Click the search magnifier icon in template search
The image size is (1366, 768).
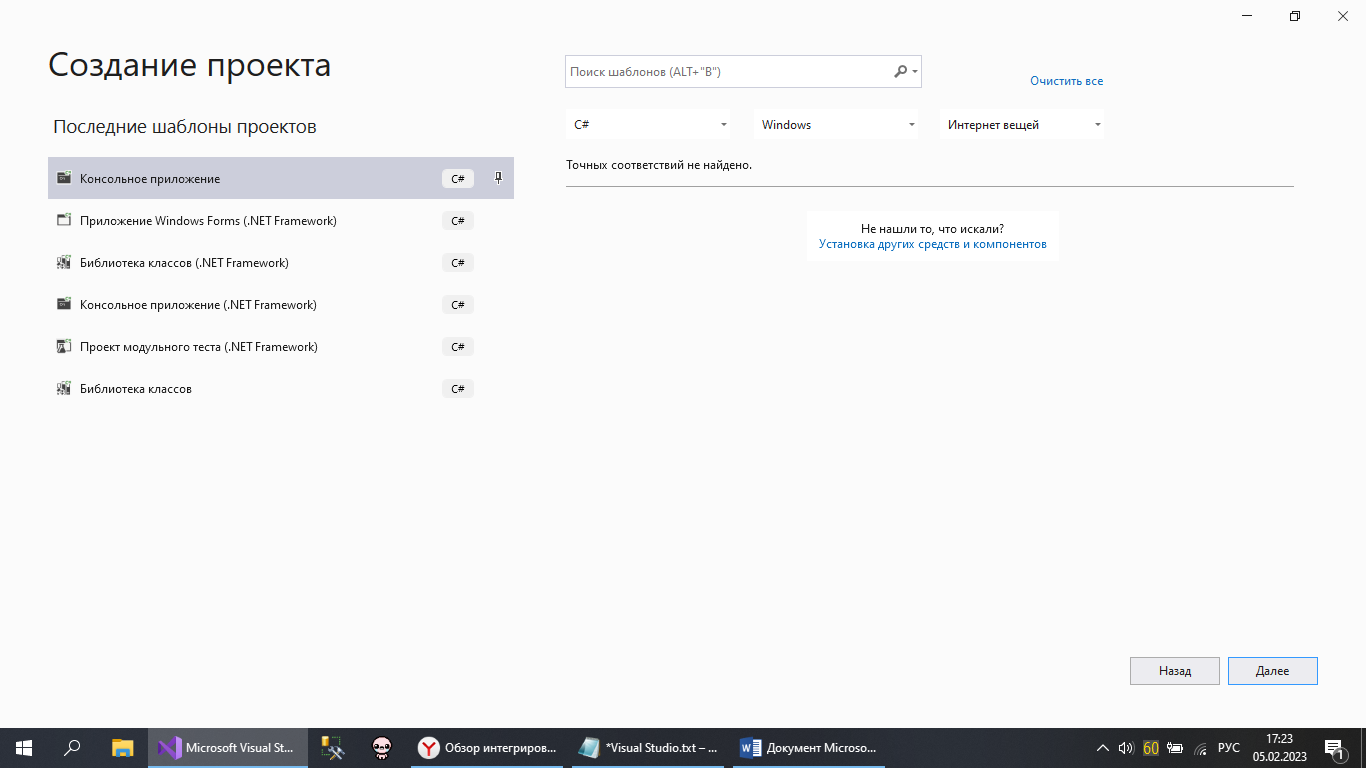point(900,72)
